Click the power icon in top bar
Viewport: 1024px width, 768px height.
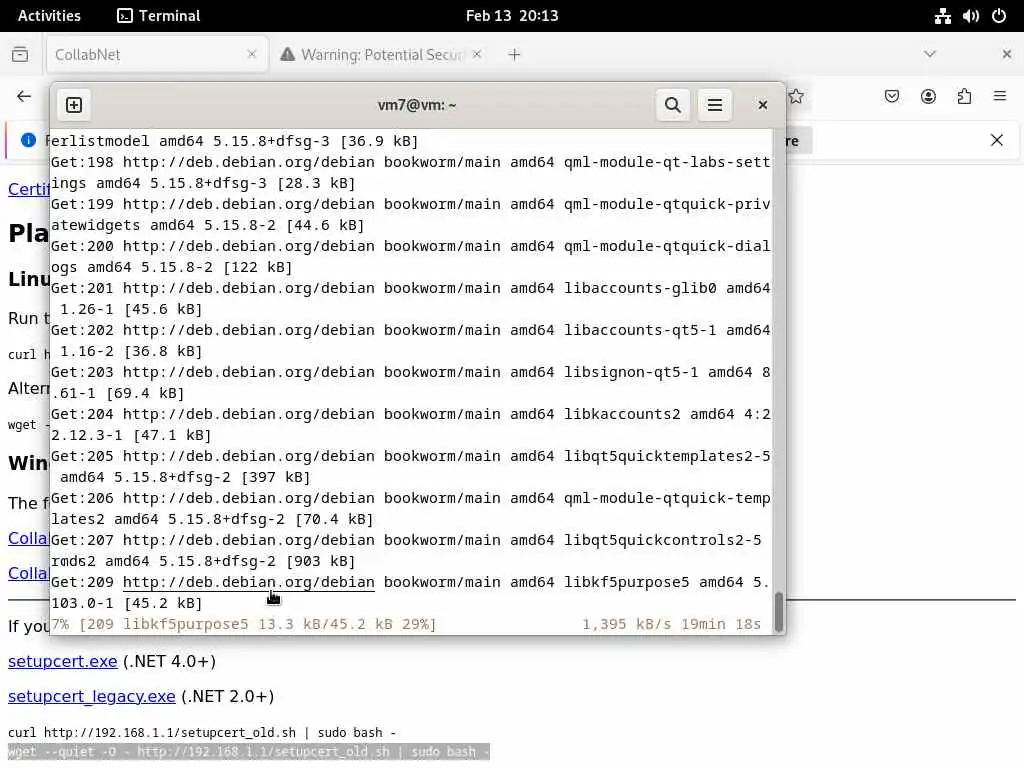(999, 16)
